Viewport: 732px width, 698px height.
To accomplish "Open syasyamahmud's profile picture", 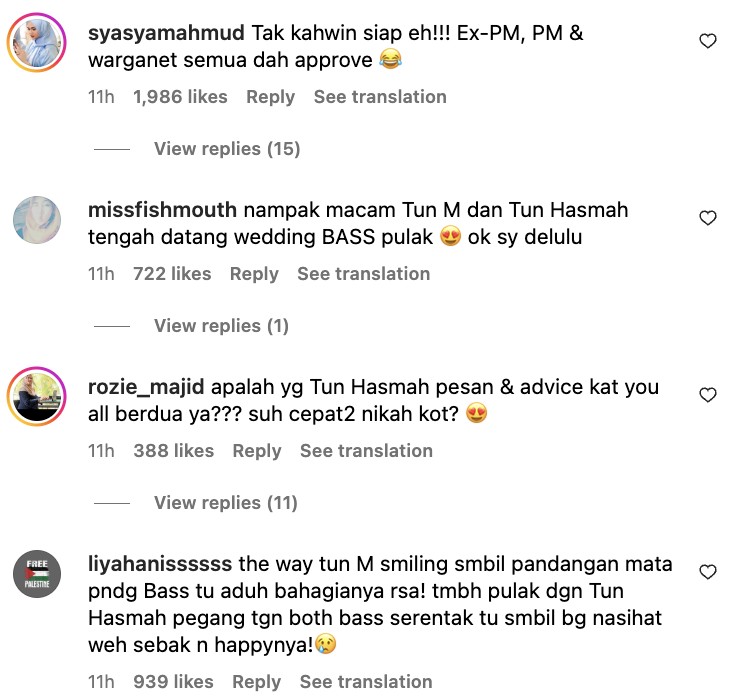I will pyautogui.click(x=36, y=42).
